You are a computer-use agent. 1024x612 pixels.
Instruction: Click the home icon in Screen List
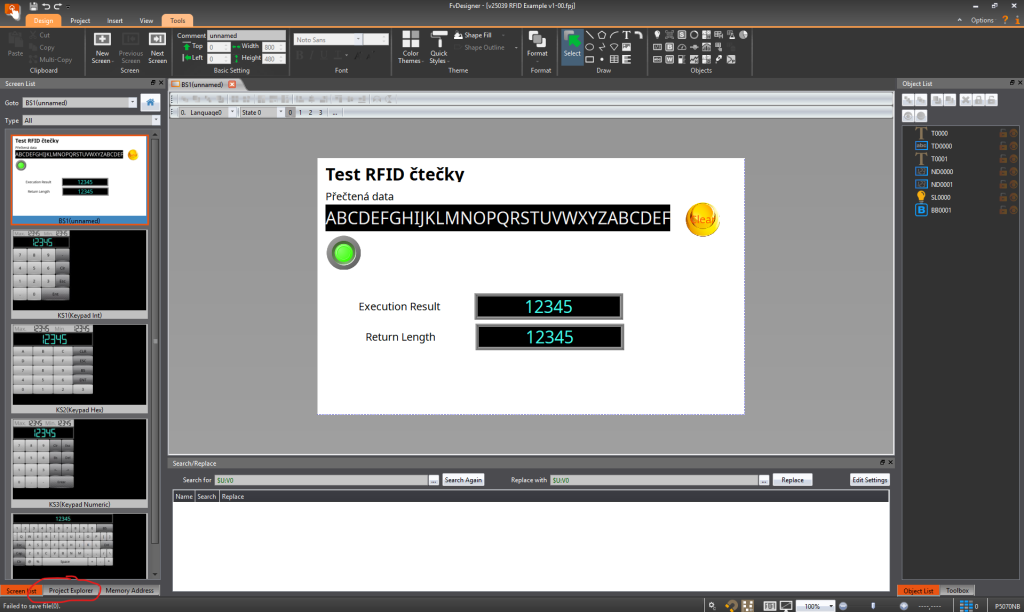[x=150, y=102]
